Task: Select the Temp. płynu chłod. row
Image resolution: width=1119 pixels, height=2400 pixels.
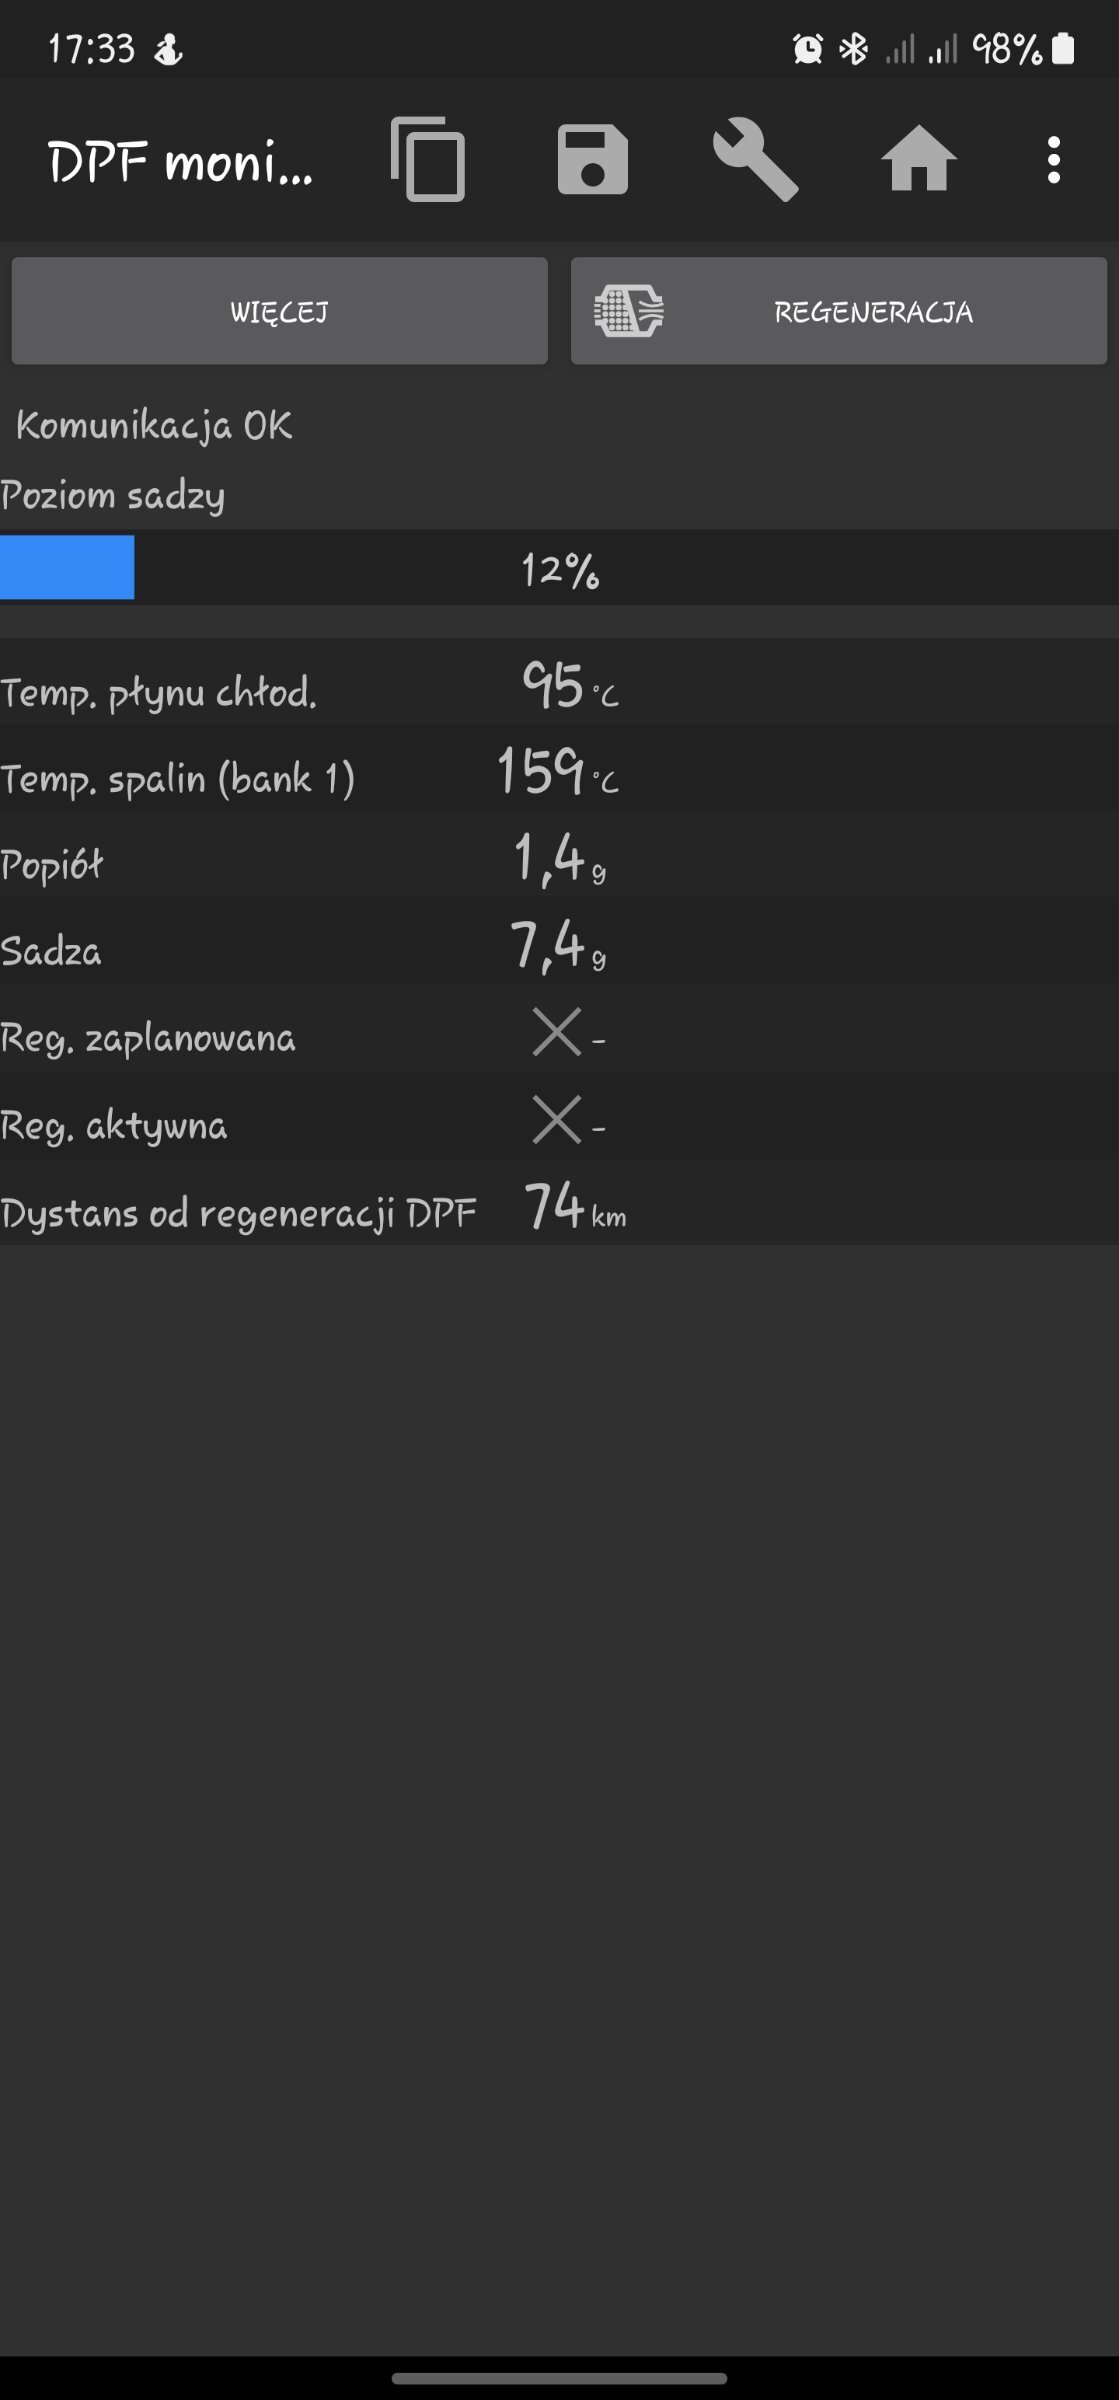Action: [x=559, y=684]
